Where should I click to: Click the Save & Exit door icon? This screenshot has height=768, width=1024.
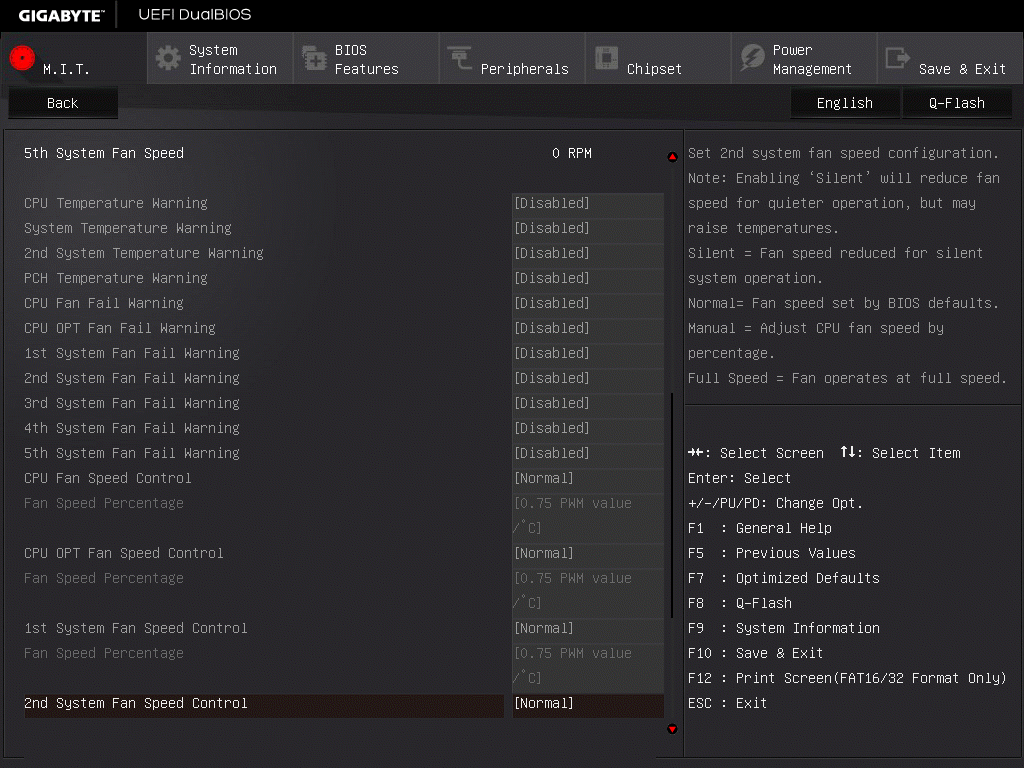click(897, 58)
